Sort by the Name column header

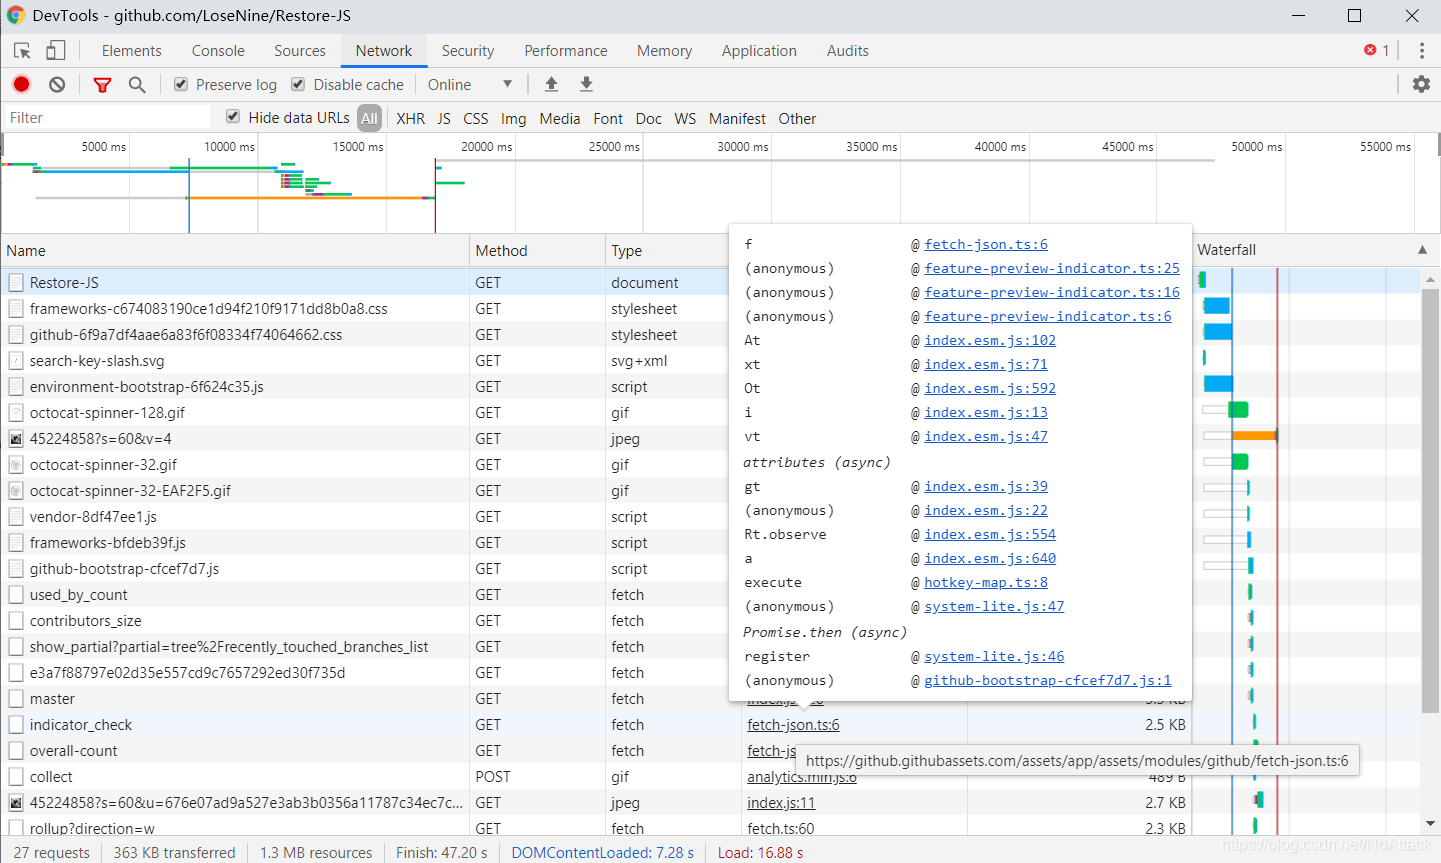(x=236, y=251)
